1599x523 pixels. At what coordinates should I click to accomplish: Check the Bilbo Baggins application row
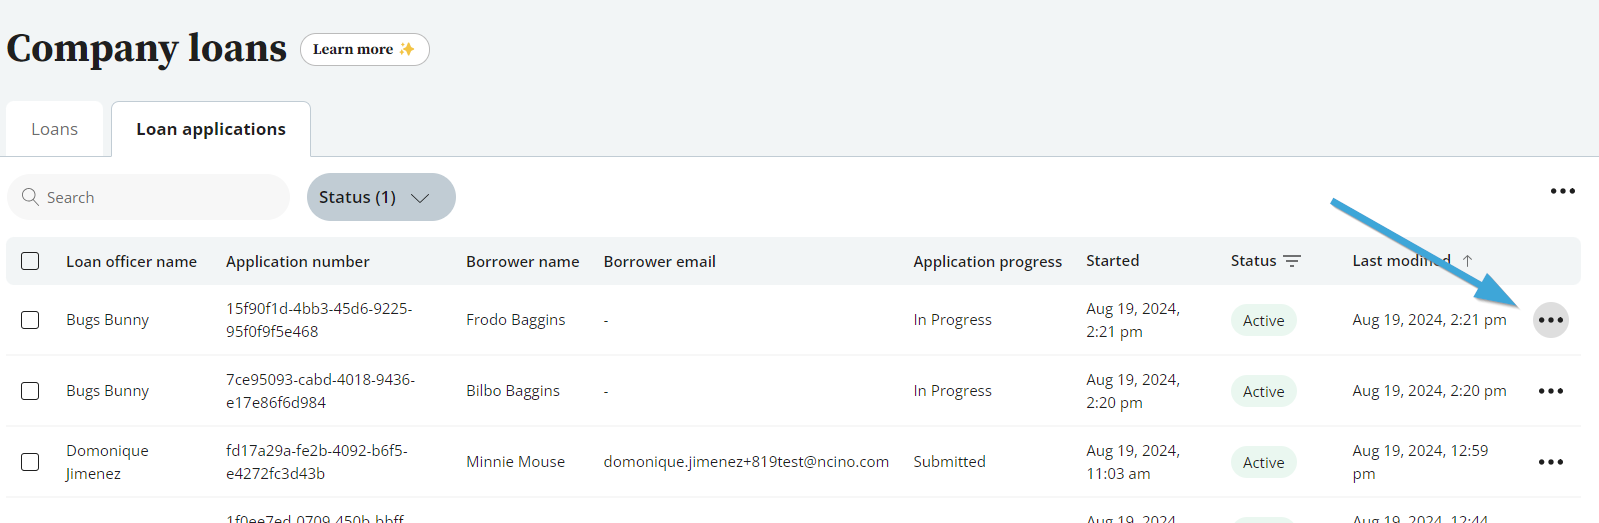tap(30, 391)
